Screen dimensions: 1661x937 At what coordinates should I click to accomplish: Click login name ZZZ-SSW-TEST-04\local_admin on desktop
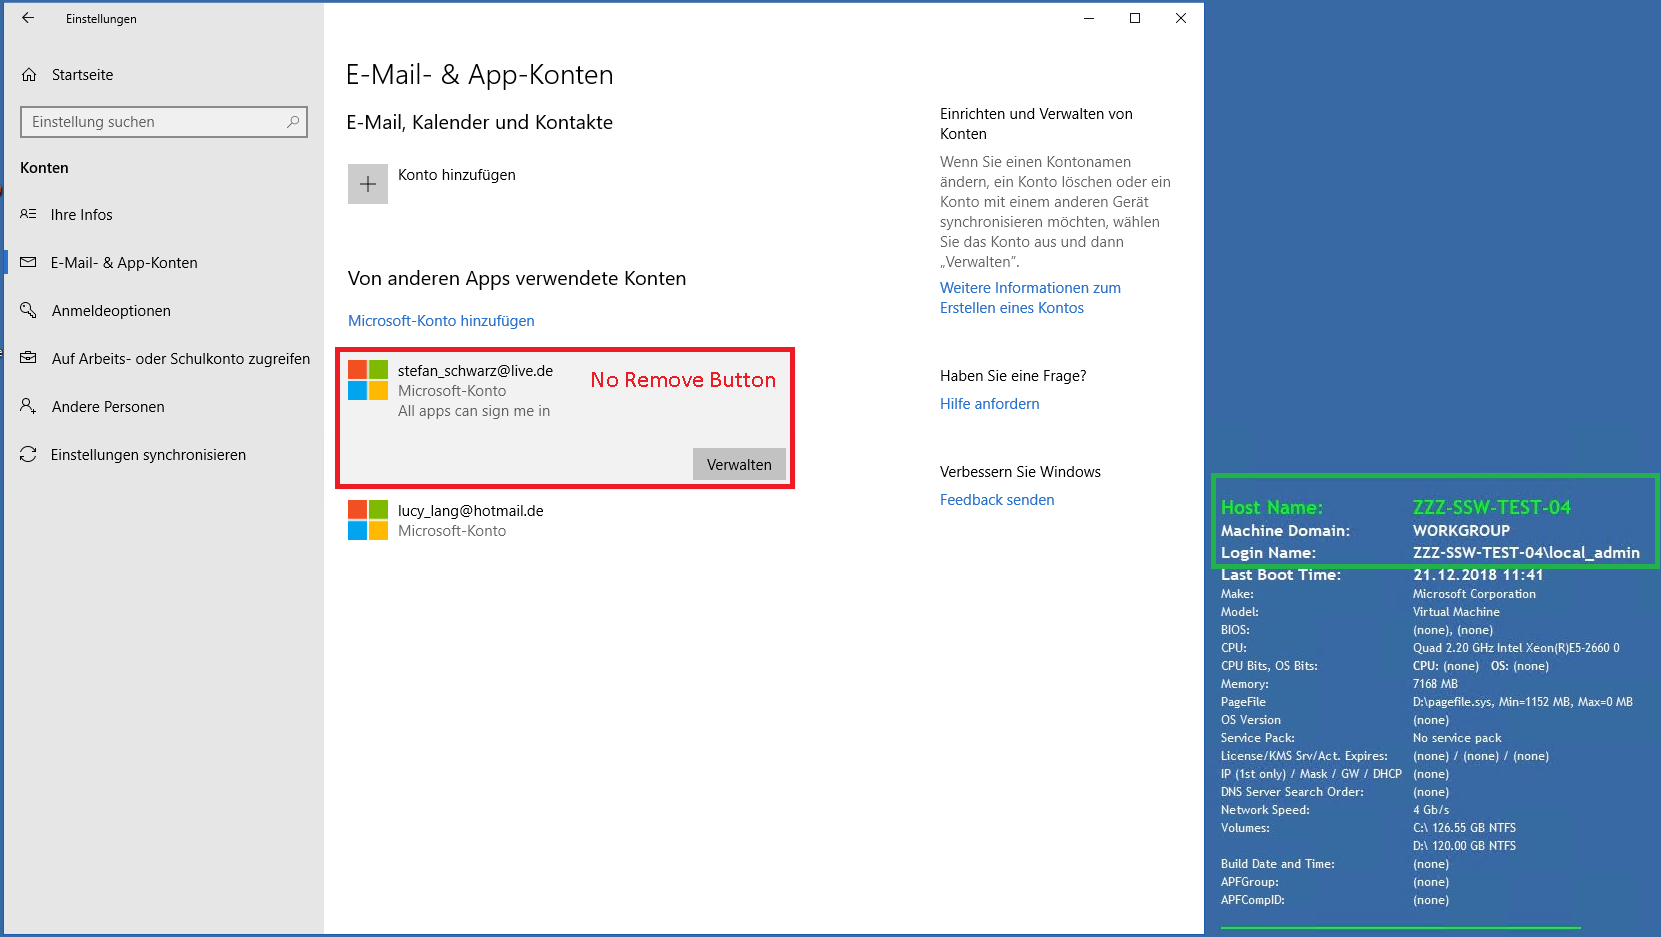[1526, 553]
